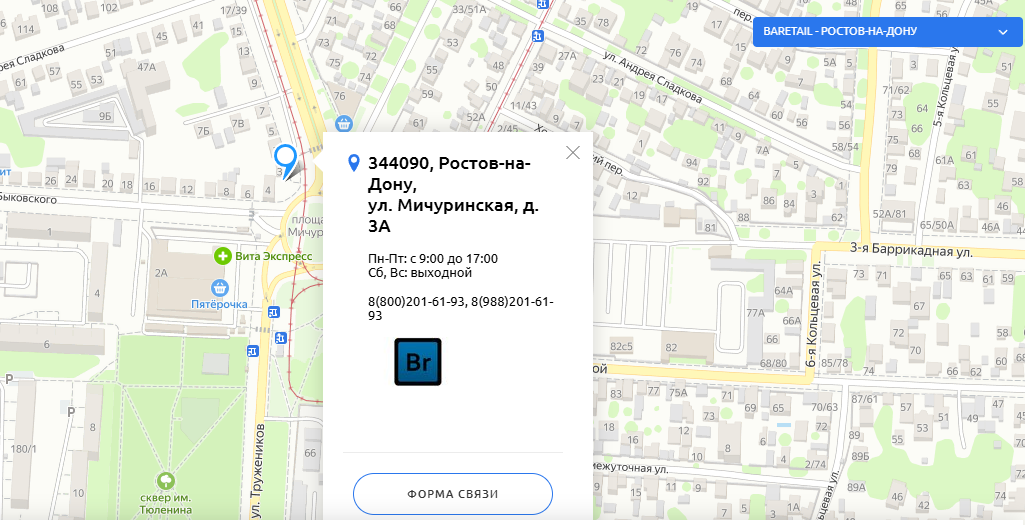Click house number 17/39 on the map
Screen dimensions: 1025x525
(233, 10)
